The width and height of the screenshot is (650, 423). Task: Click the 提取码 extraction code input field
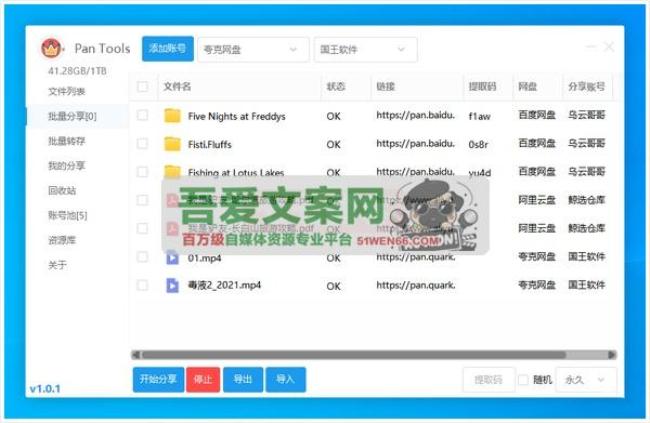(x=489, y=379)
